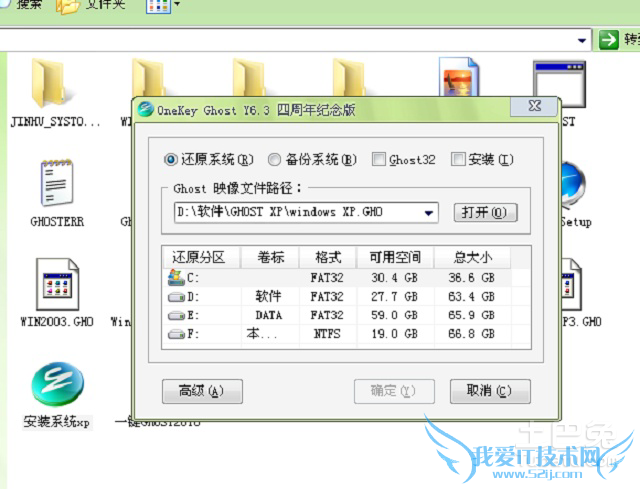Select the F: drive icon
Viewport: 640px width, 489px height.
pos(176,334)
